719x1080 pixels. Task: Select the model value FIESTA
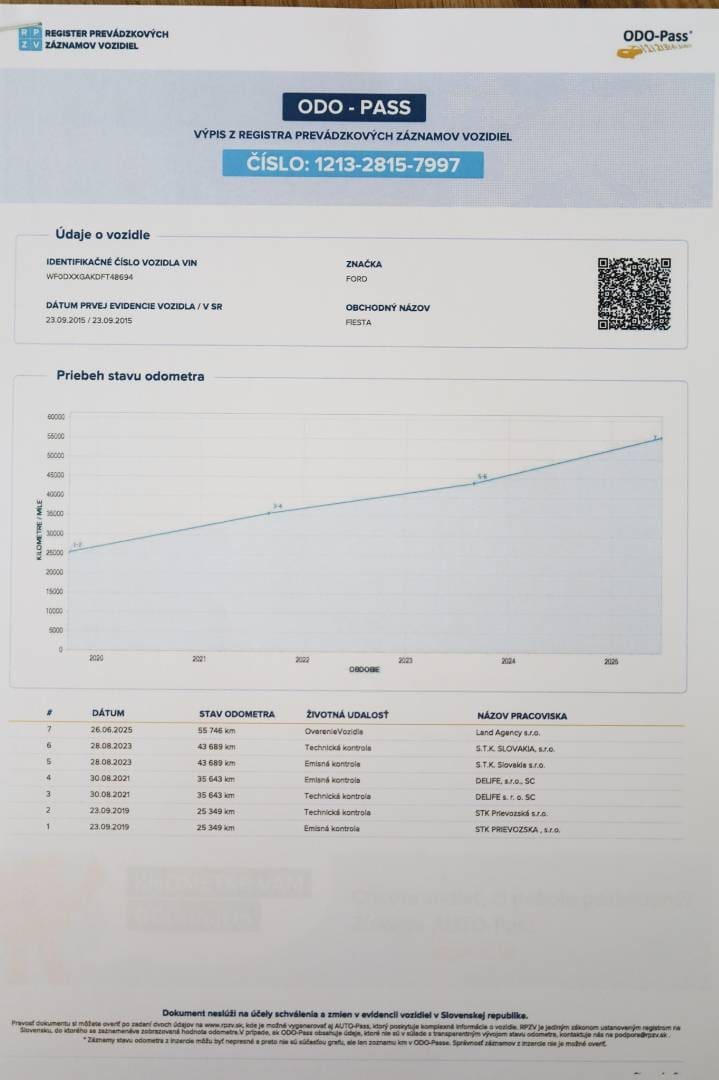click(x=358, y=322)
